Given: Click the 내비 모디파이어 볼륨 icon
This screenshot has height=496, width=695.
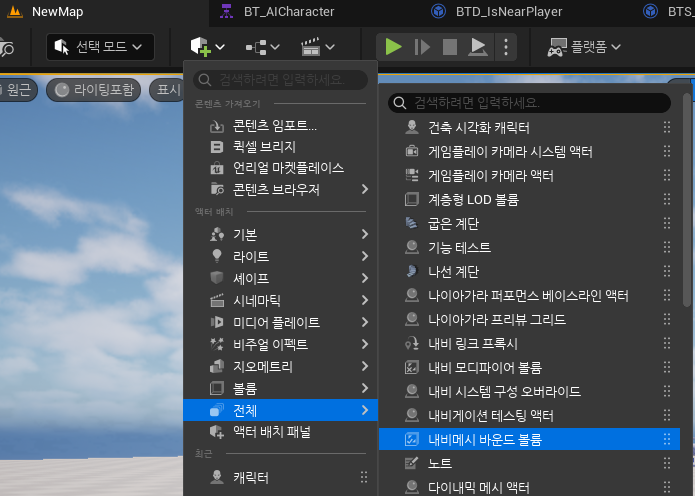Looking at the screenshot, I should pos(412,367).
